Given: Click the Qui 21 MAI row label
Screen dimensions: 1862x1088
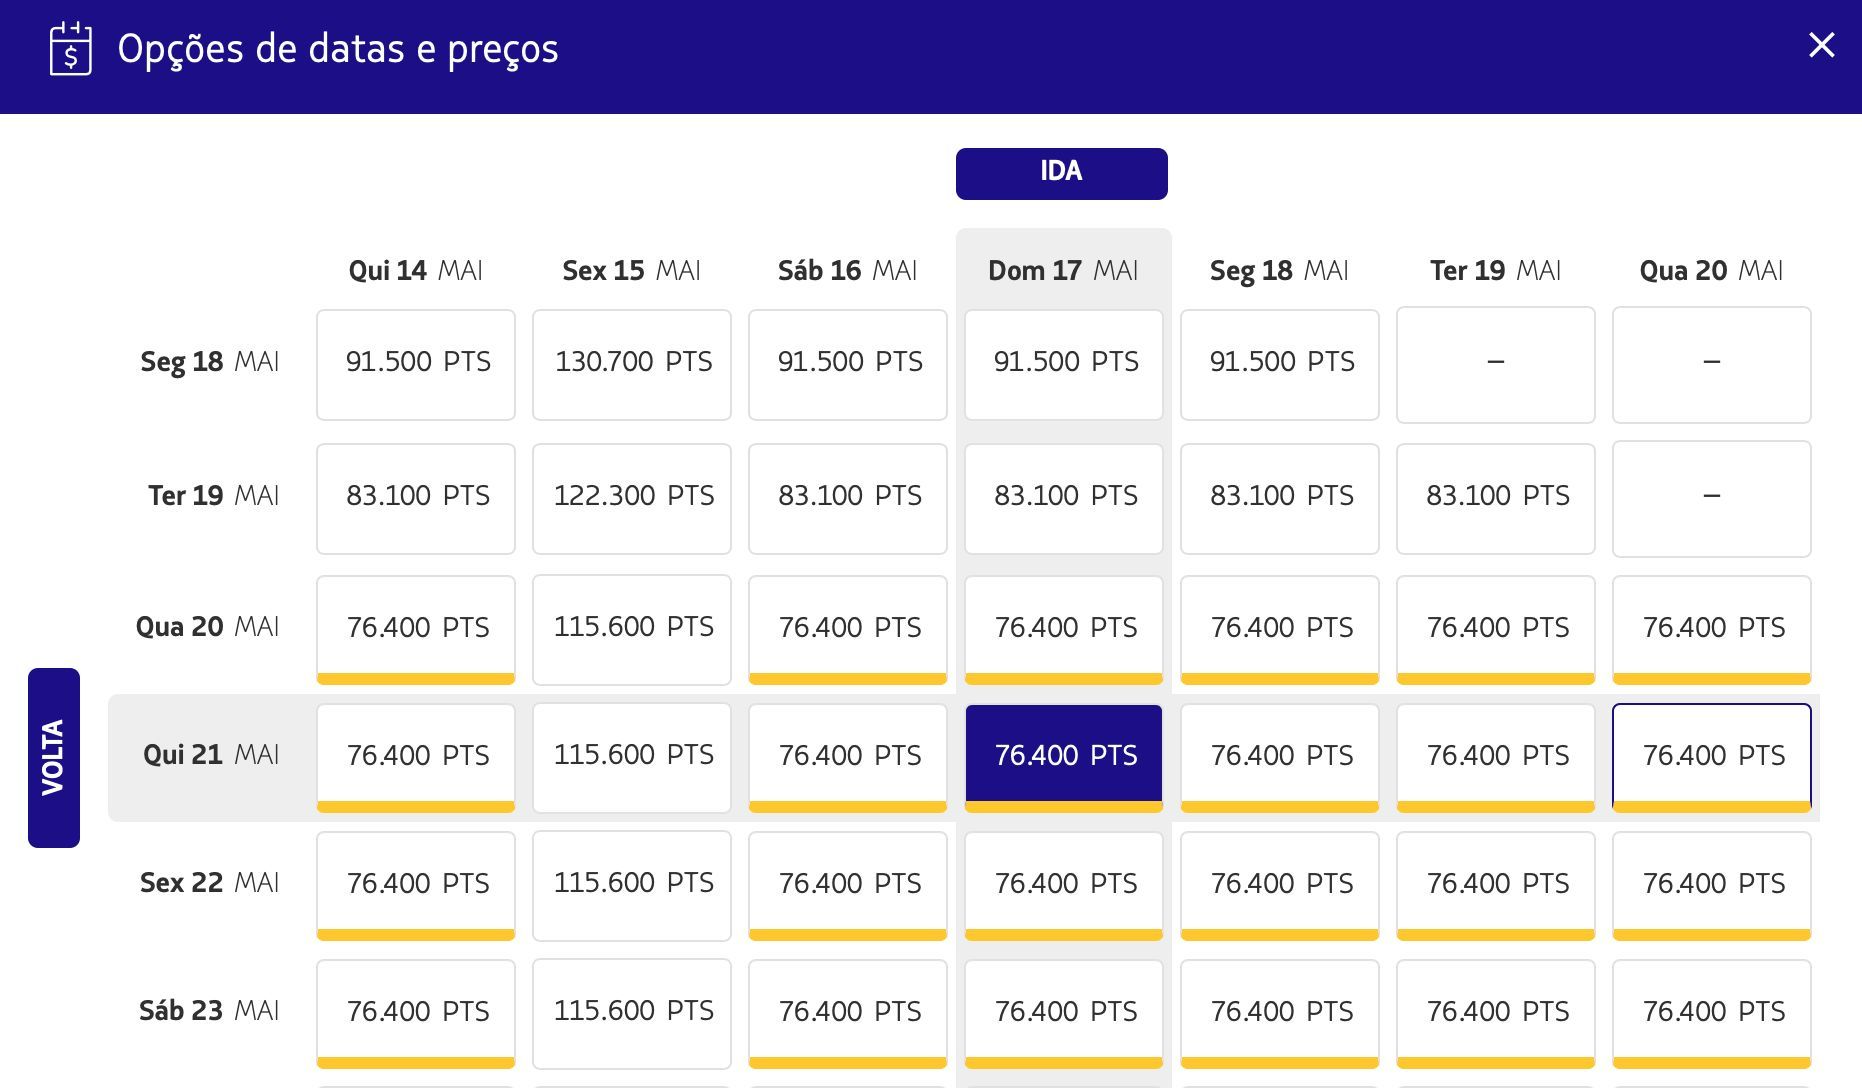Looking at the screenshot, I should pyautogui.click(x=211, y=755).
